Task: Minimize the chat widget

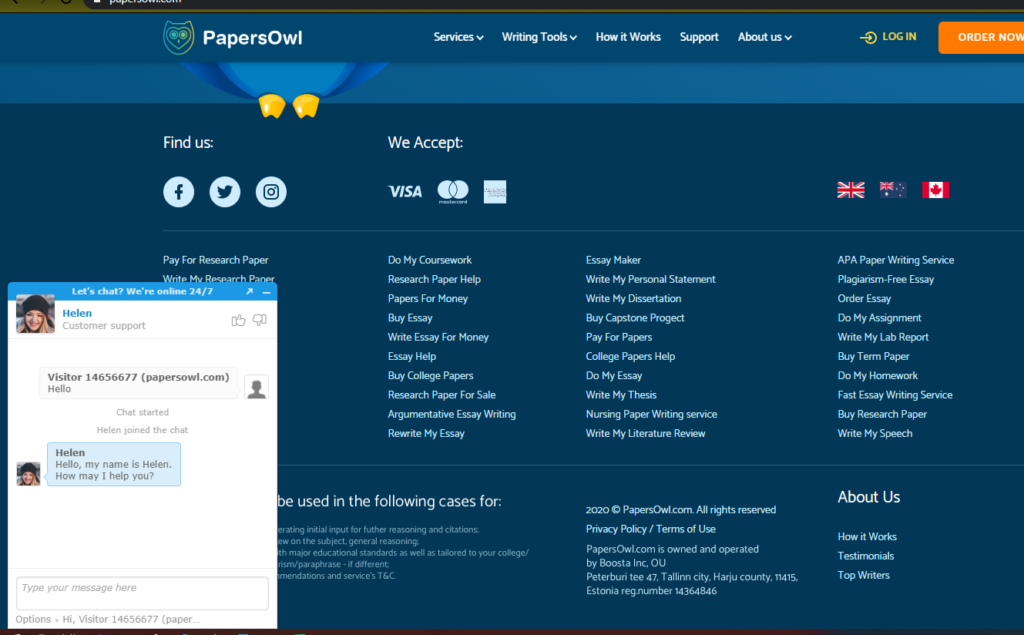Action: click(266, 292)
